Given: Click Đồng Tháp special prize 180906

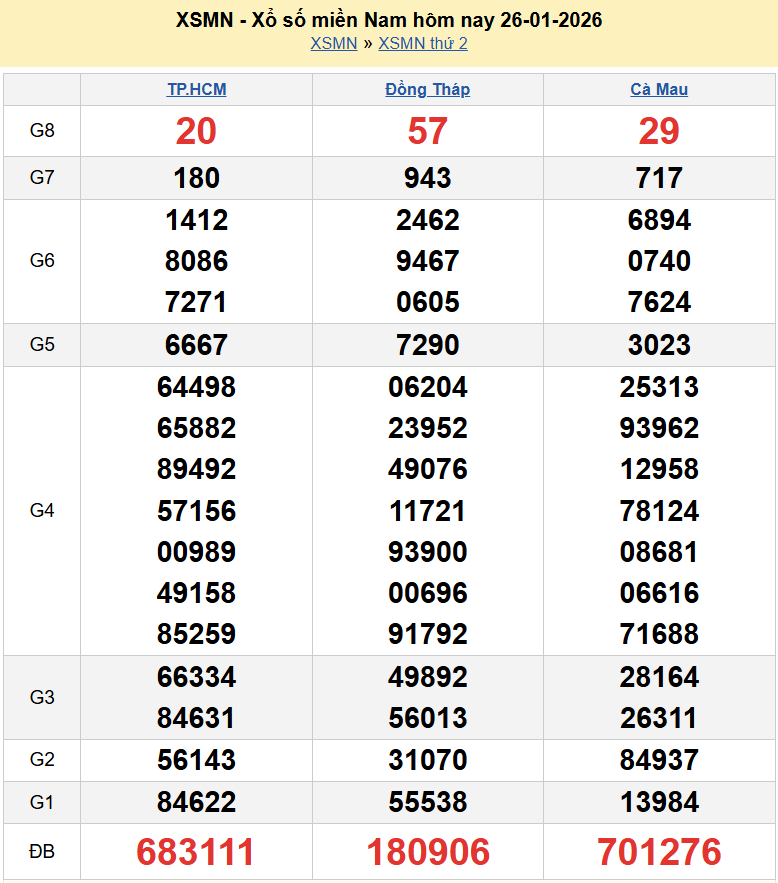Looking at the screenshot, I should click(x=427, y=852).
